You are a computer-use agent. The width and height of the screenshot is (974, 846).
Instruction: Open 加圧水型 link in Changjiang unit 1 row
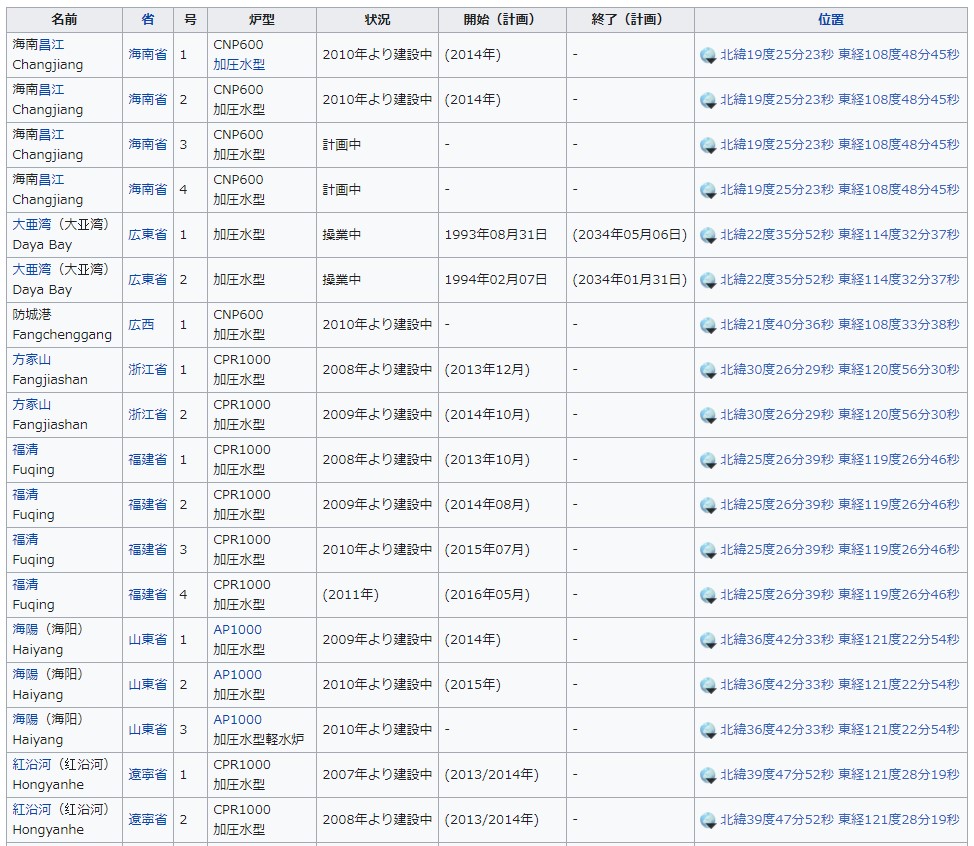pyautogui.click(x=239, y=65)
